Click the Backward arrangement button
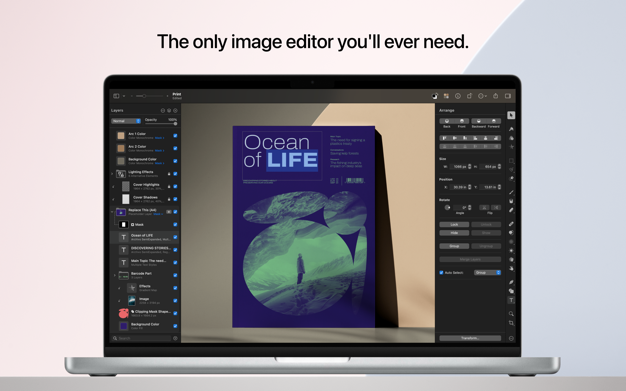 (478, 121)
